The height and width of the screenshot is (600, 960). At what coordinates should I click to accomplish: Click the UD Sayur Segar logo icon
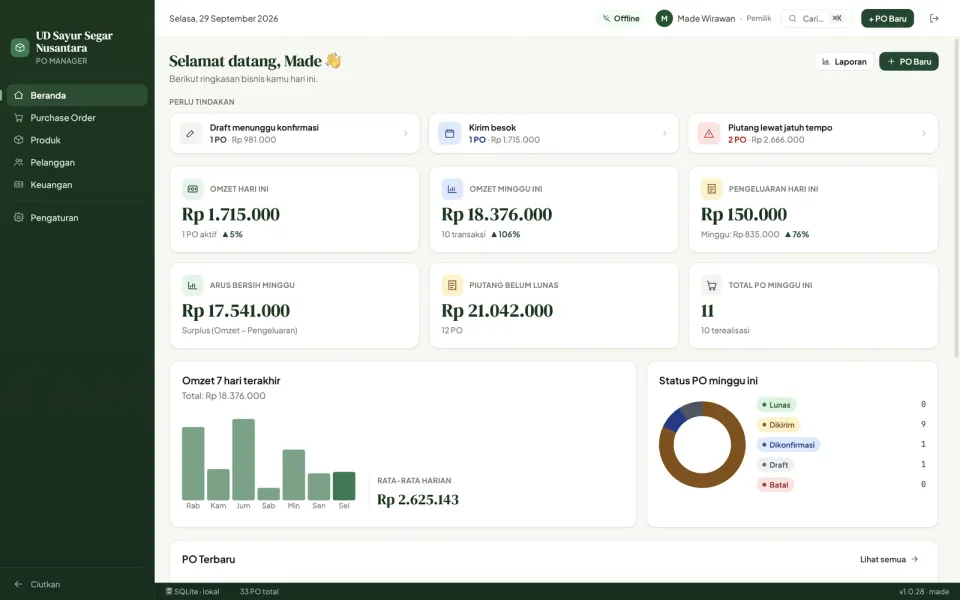tap(20, 47)
